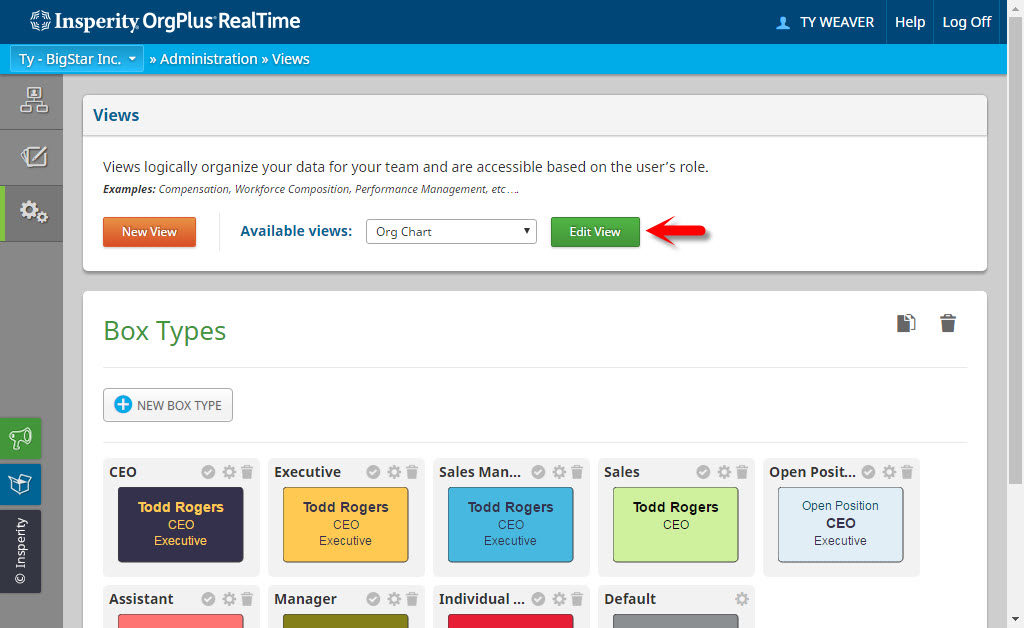Click the TY WEAVER username link
This screenshot has width=1024, height=628.
click(x=837, y=22)
